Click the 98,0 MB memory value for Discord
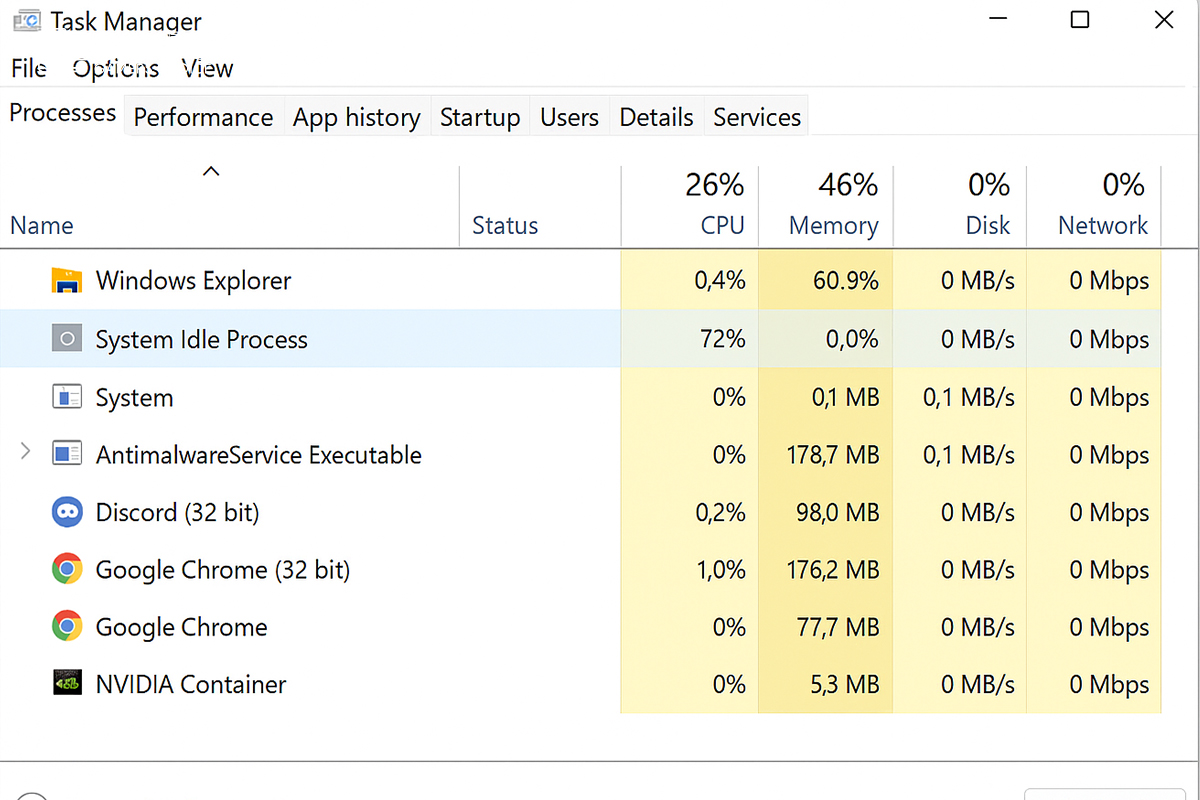Screen dimensions: 1200x800 [x=838, y=513]
